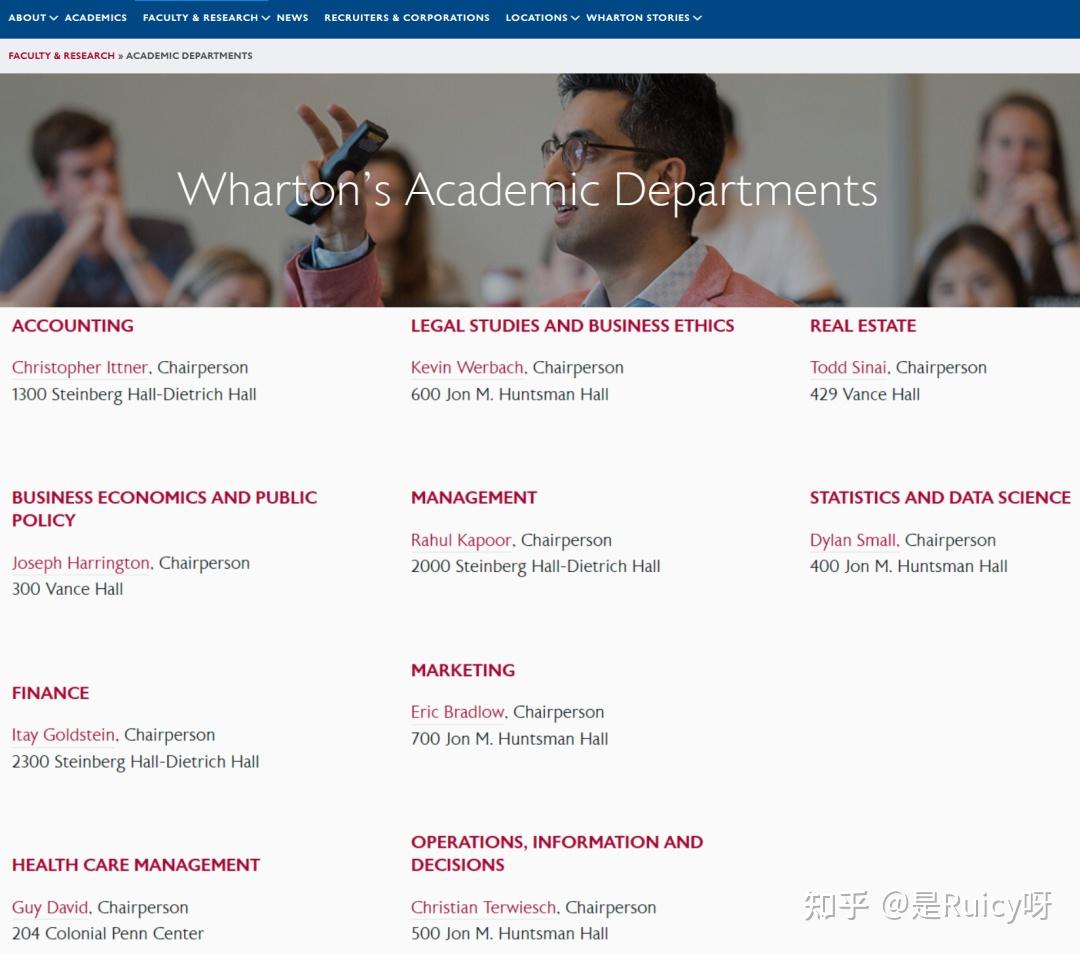Open the Finance department heading
This screenshot has width=1080, height=954.
(50, 693)
